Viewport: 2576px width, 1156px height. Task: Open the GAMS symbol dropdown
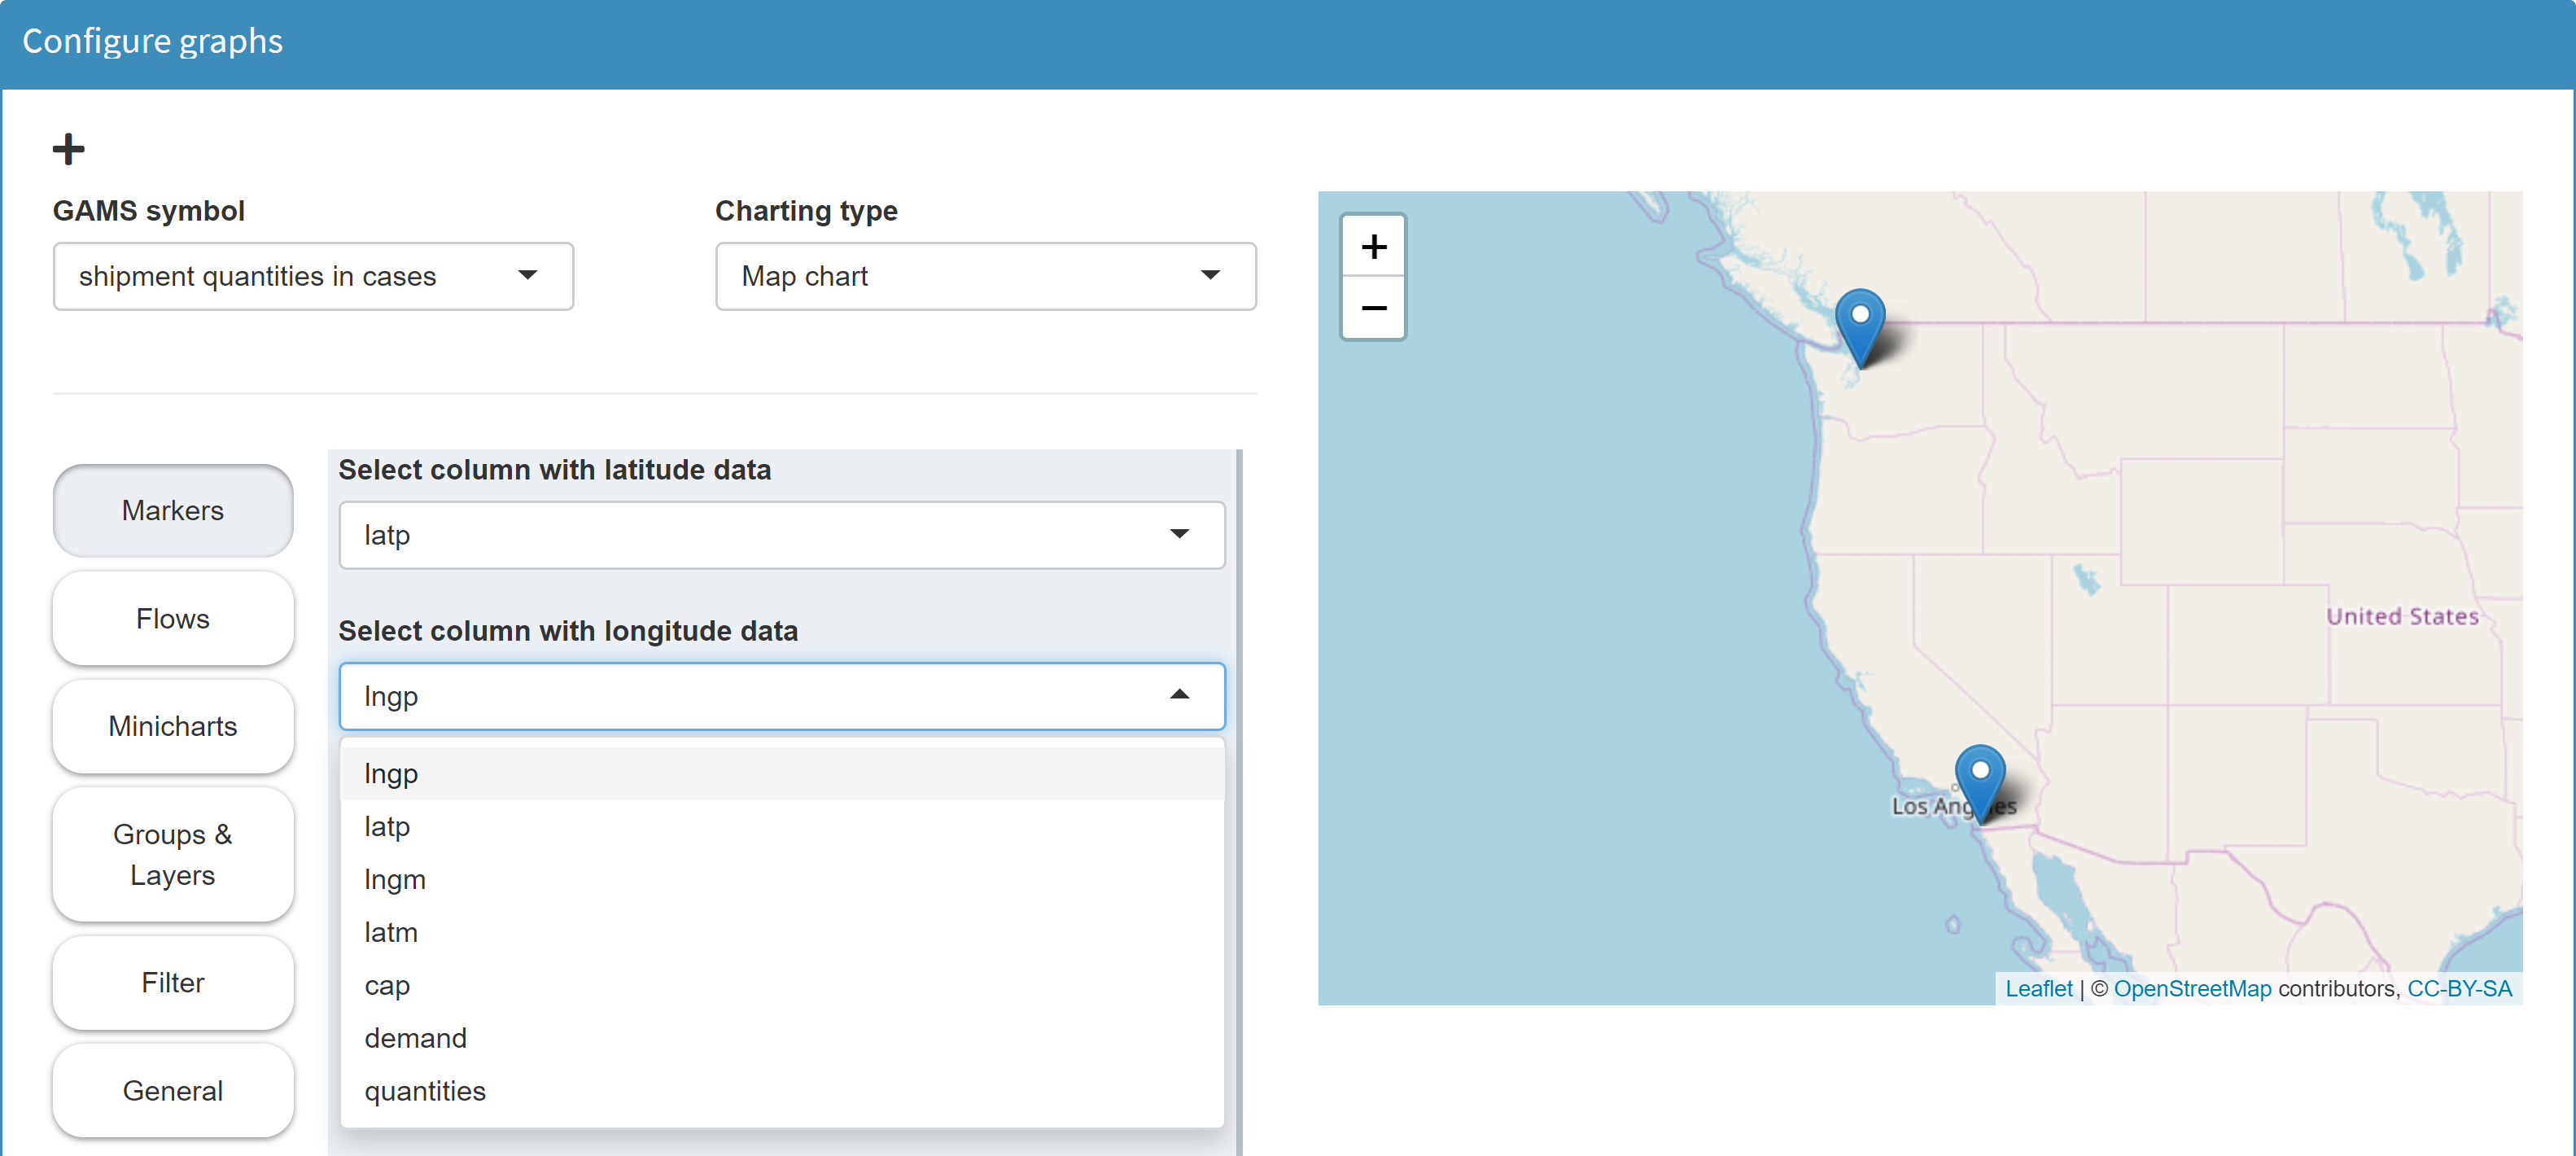pyautogui.click(x=312, y=276)
